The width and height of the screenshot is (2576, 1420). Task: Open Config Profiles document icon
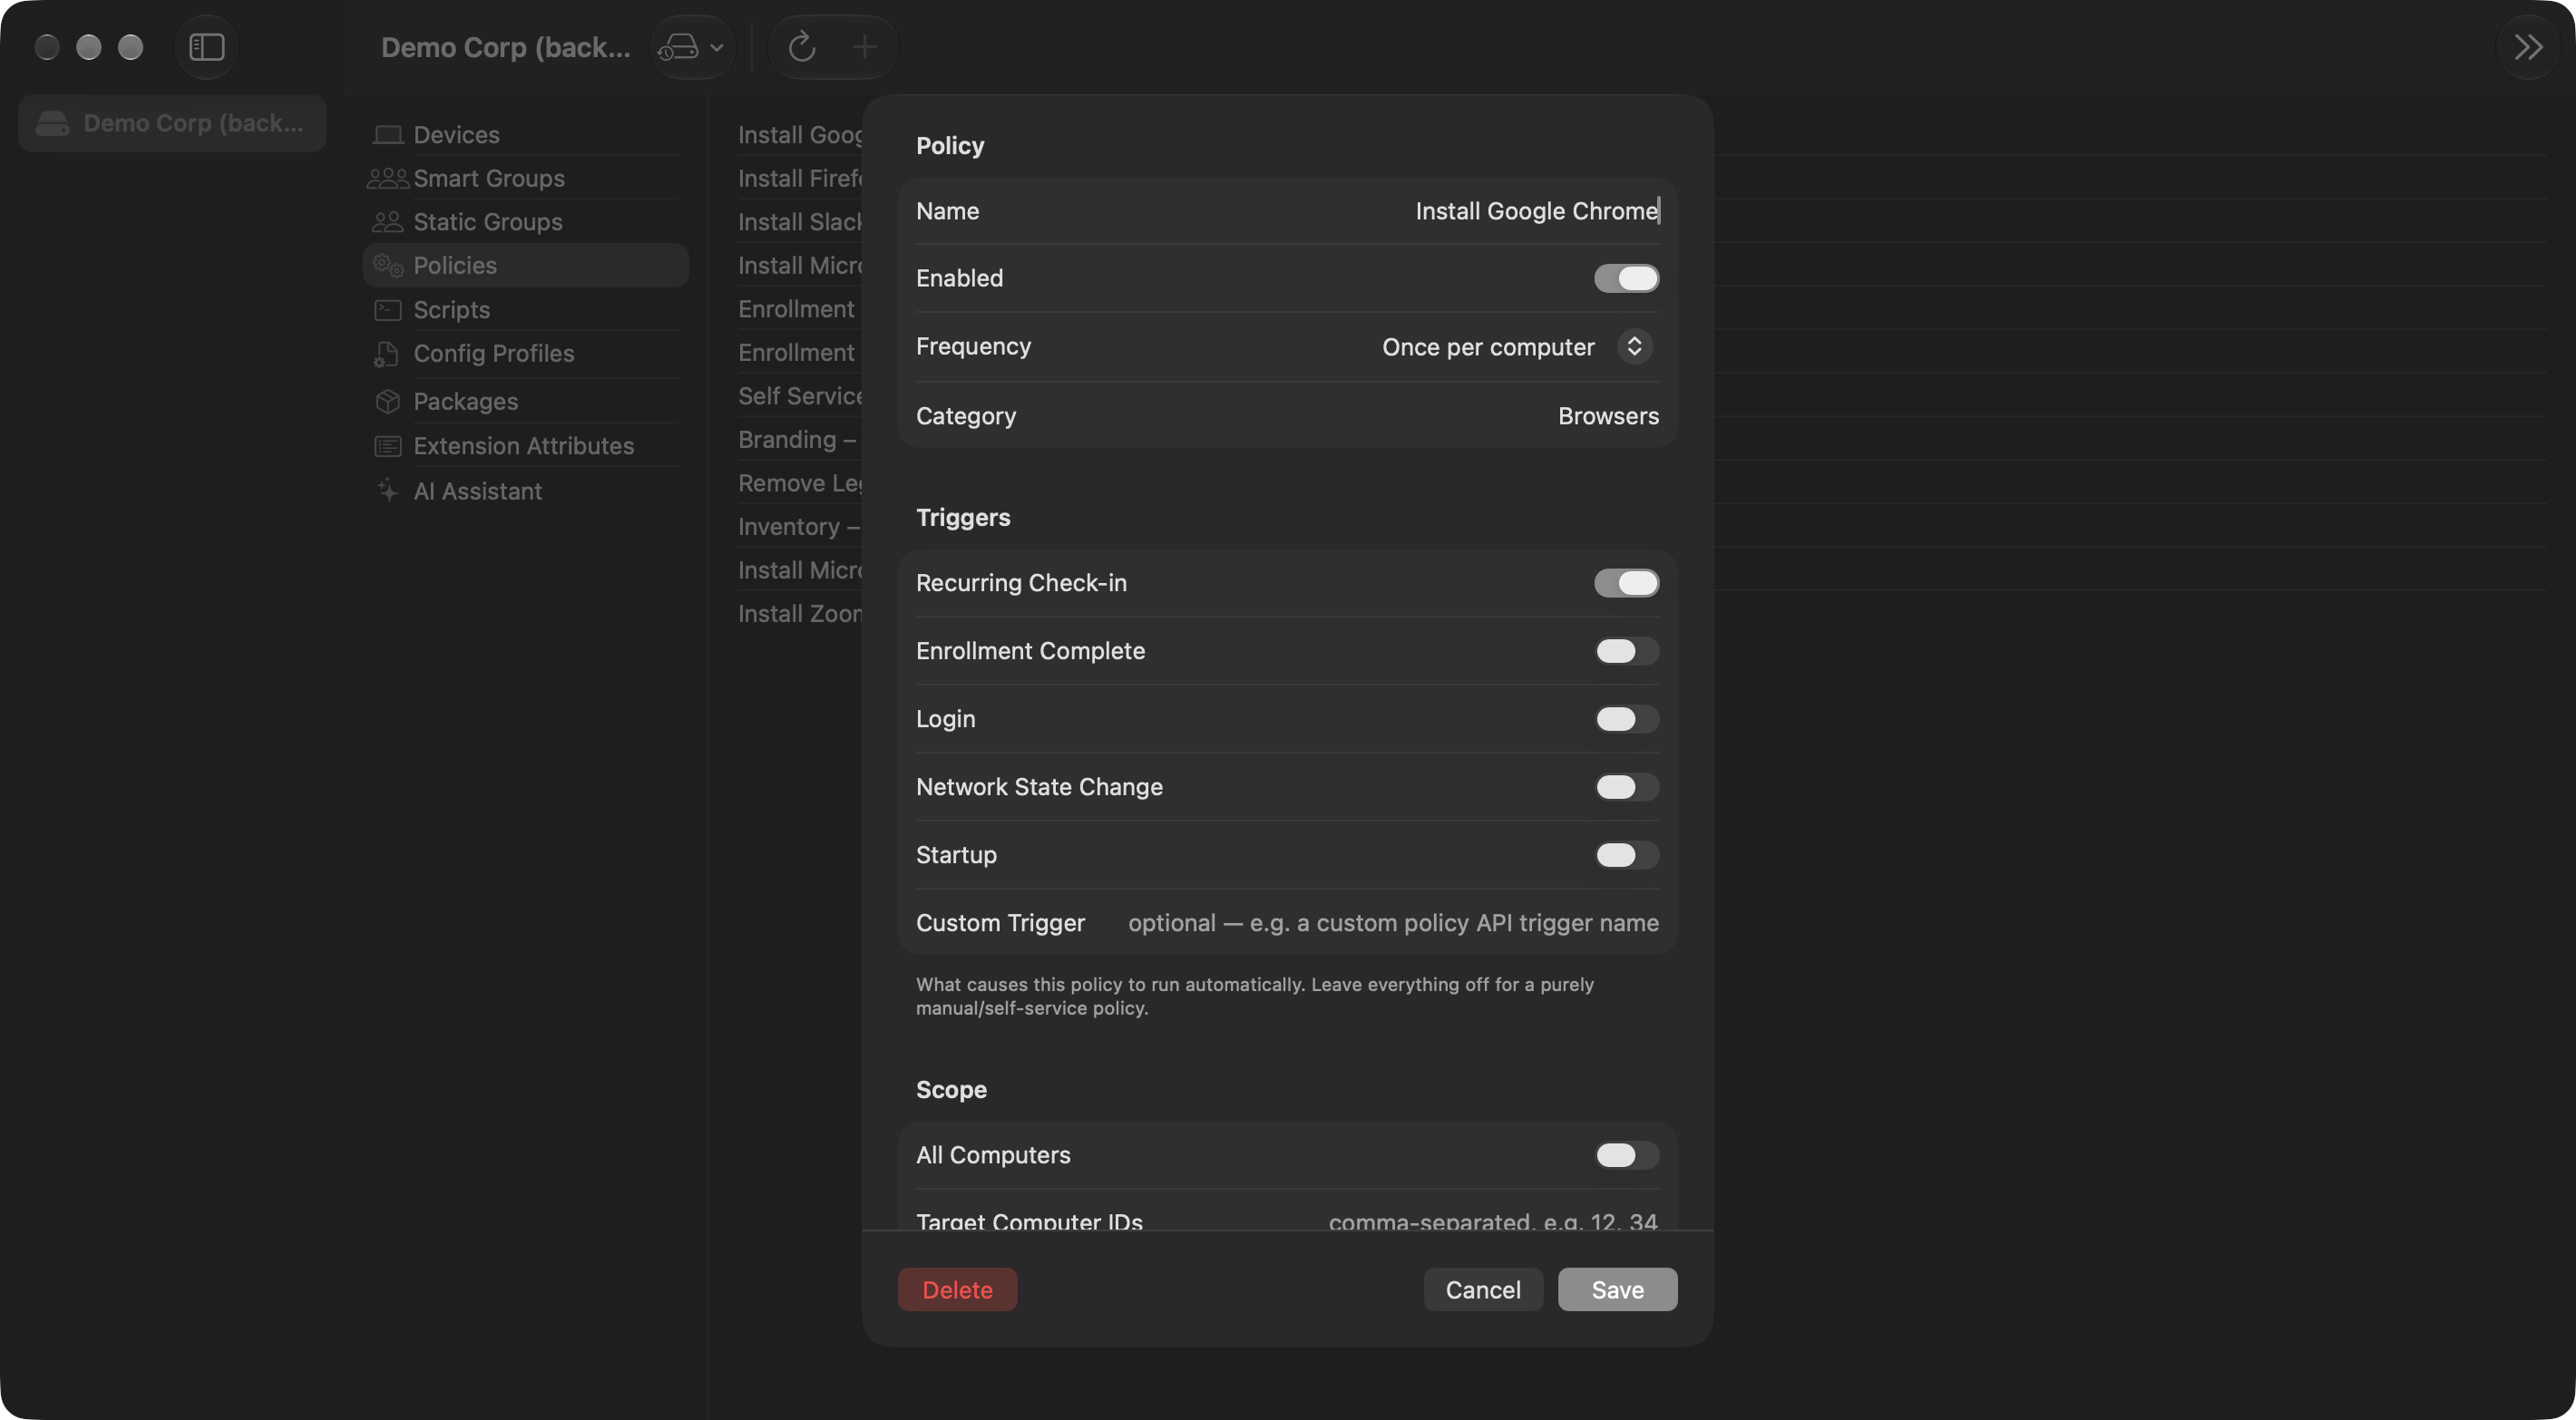[388, 354]
